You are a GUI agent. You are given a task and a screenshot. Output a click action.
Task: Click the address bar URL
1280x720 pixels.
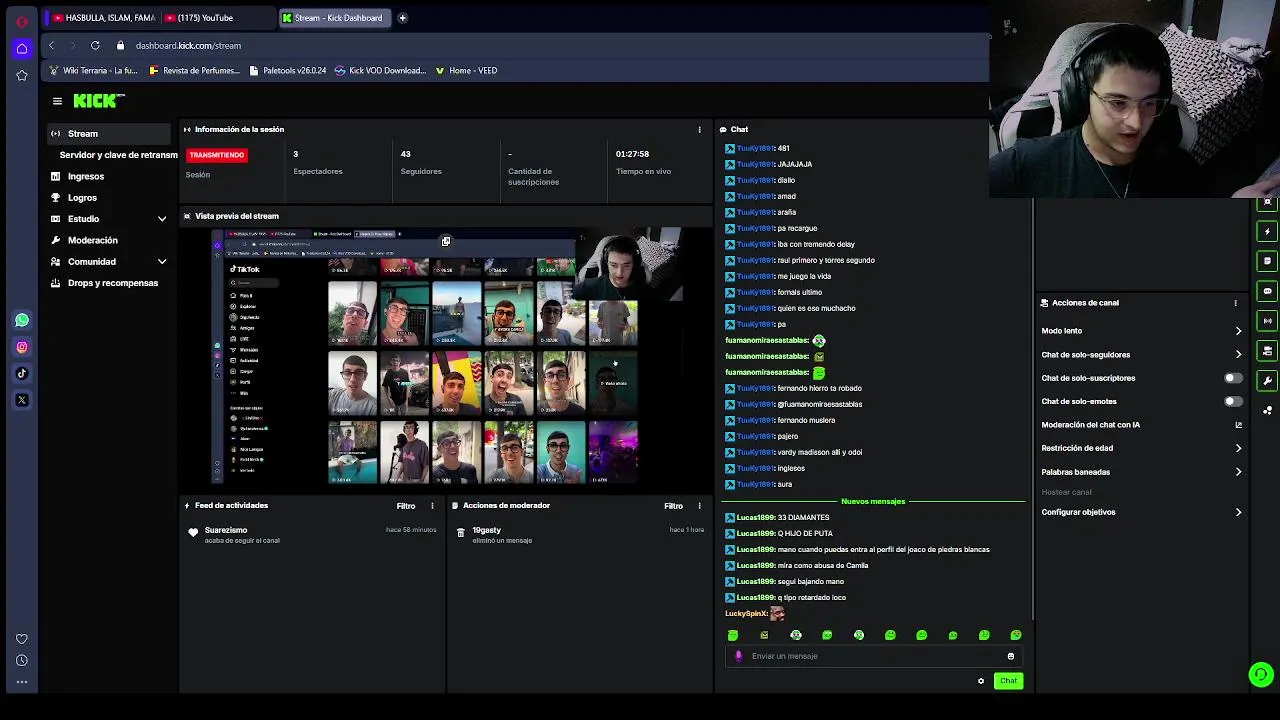pyautogui.click(x=188, y=45)
